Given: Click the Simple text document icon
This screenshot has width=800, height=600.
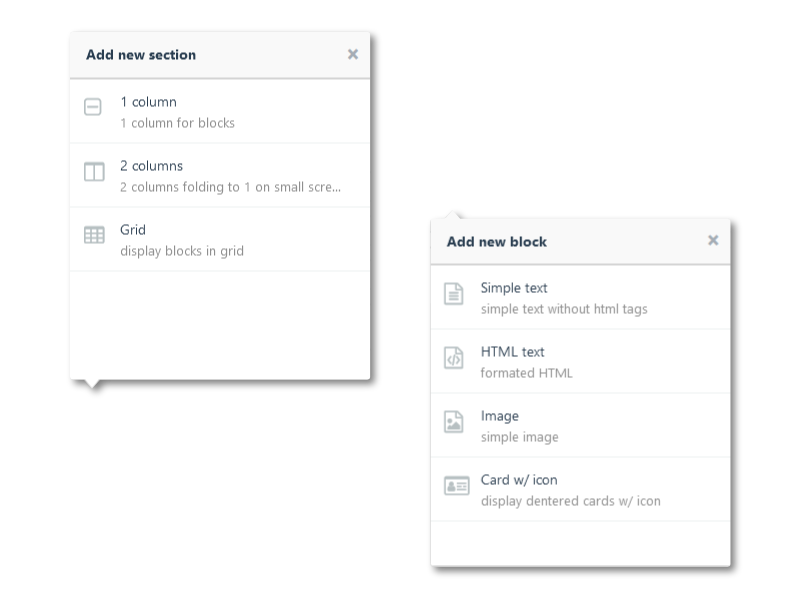Looking at the screenshot, I should click(454, 294).
